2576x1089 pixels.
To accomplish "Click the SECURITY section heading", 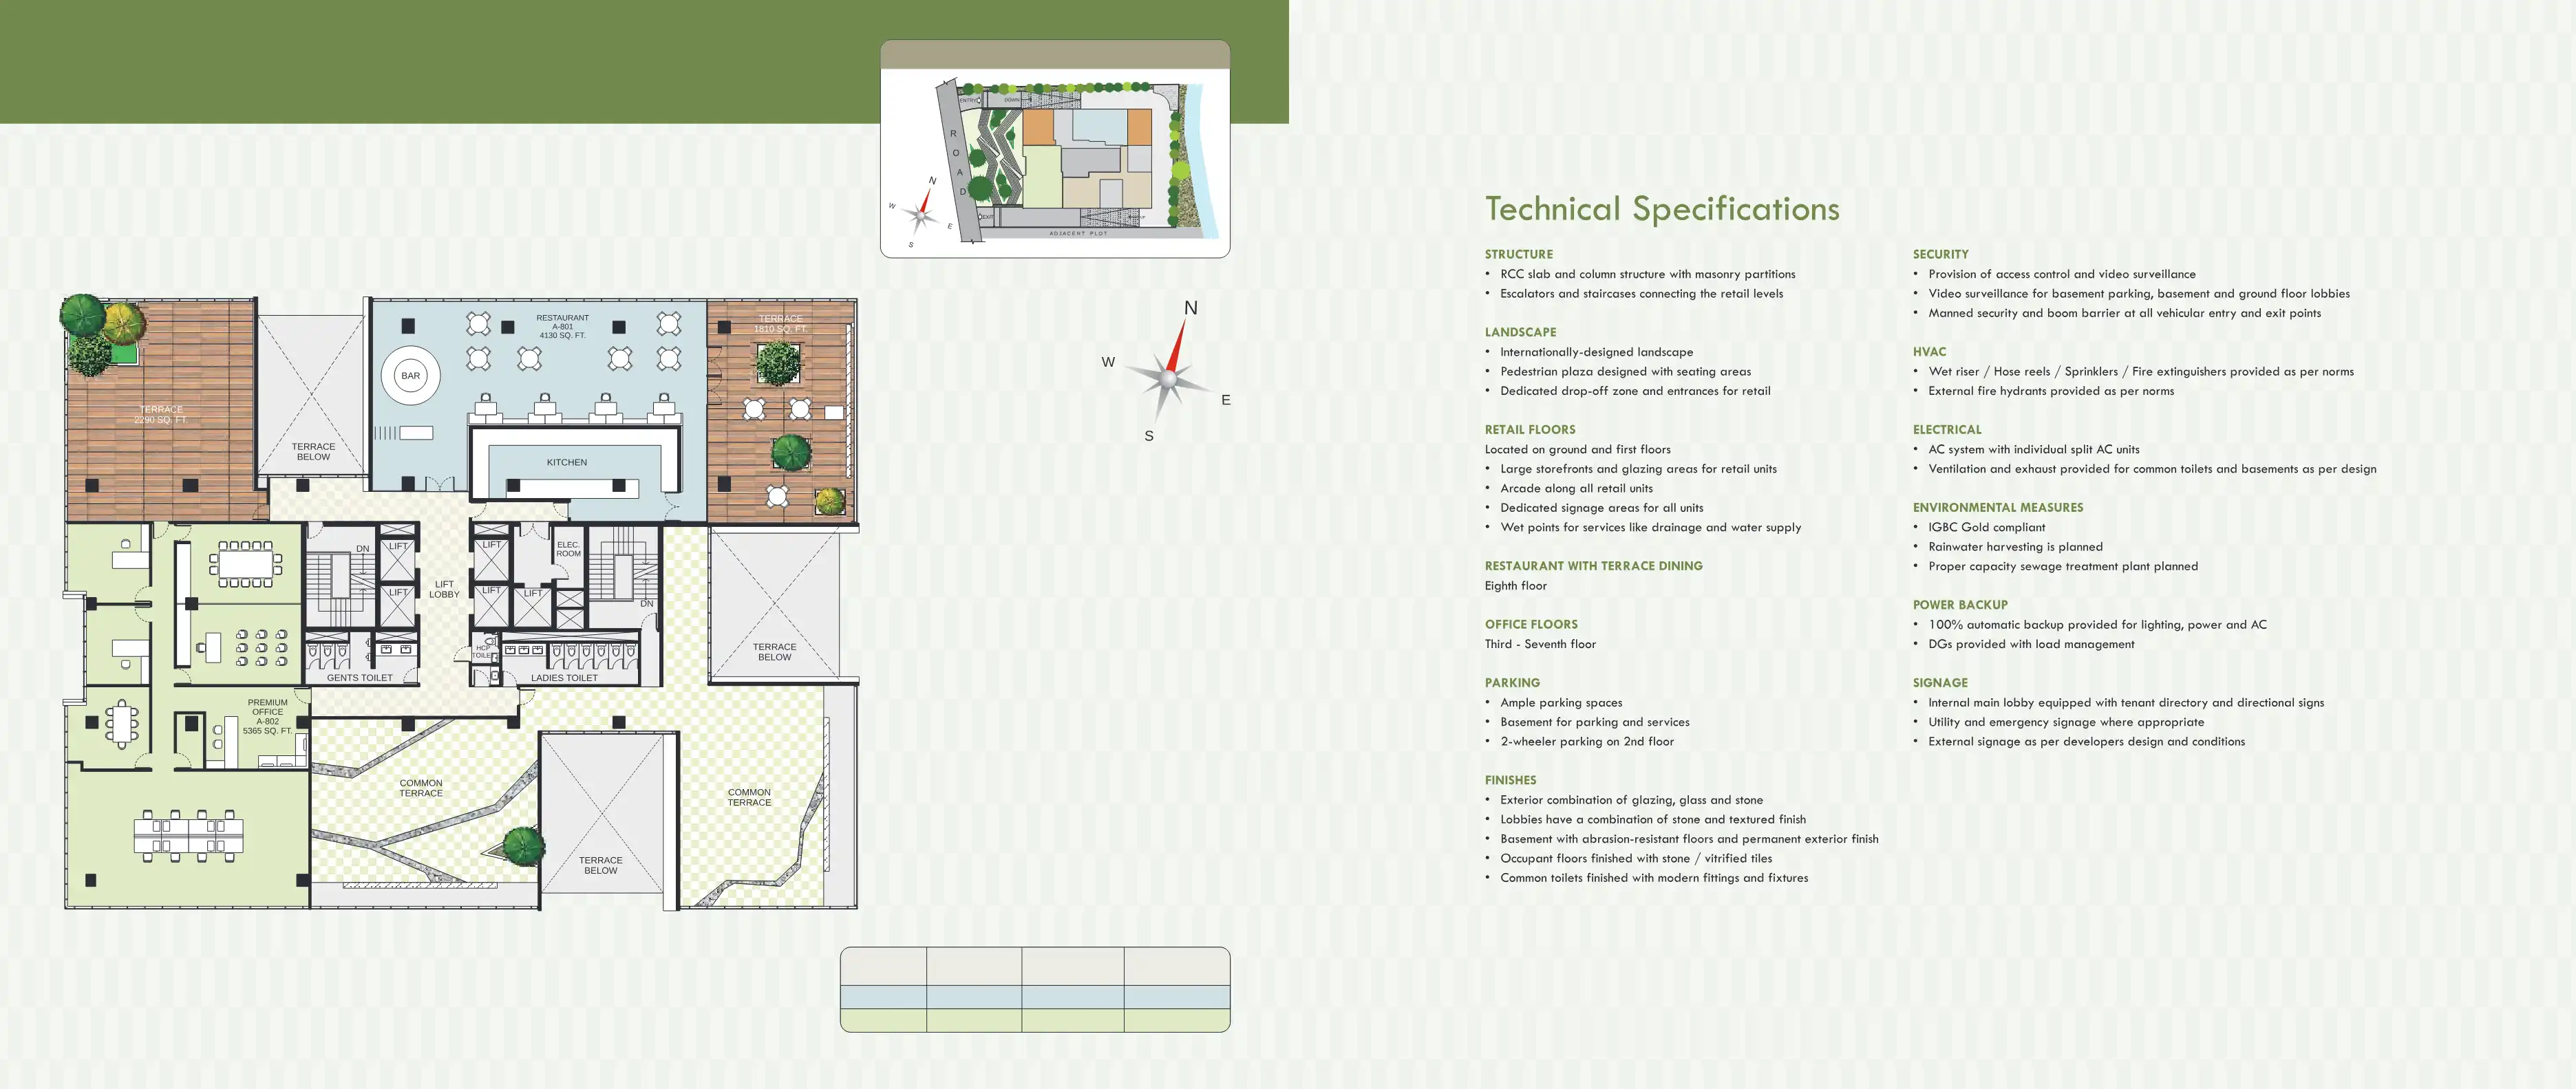I will point(1940,254).
